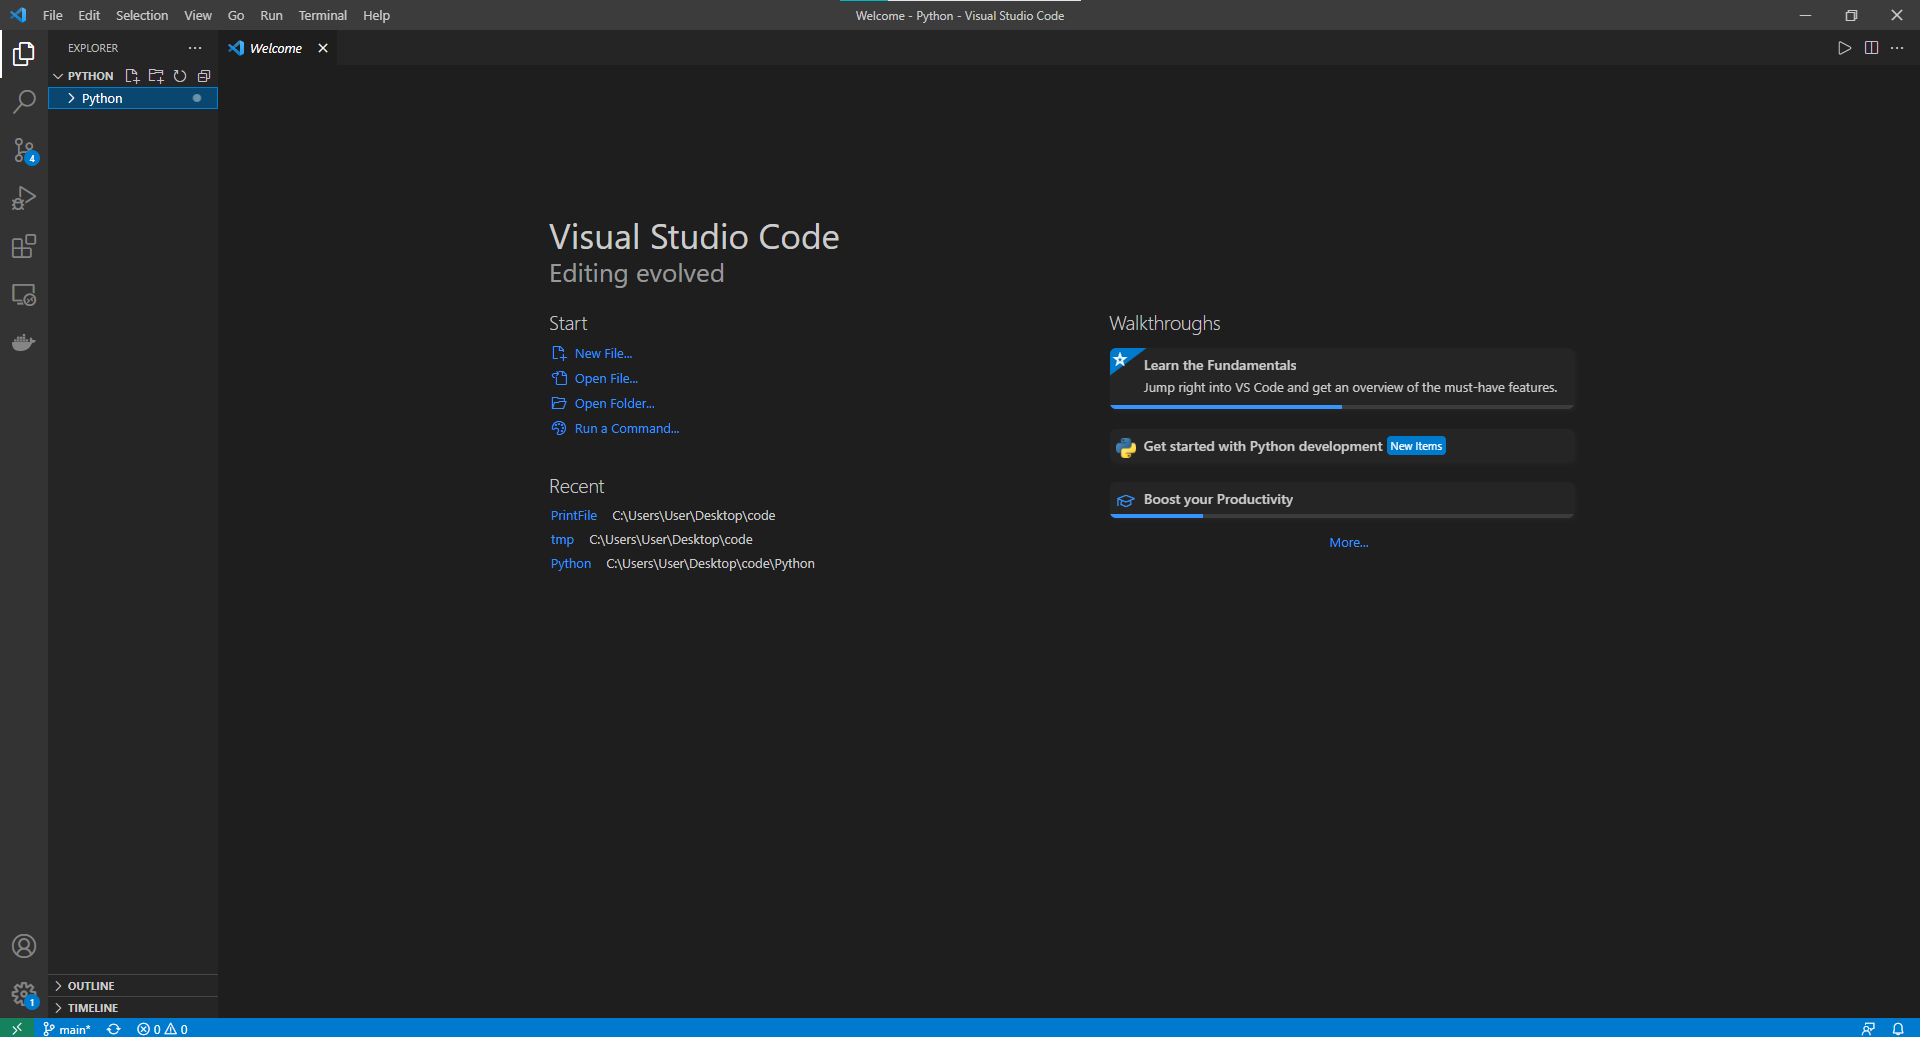
Task: Open the Help menu
Action: coord(377,15)
